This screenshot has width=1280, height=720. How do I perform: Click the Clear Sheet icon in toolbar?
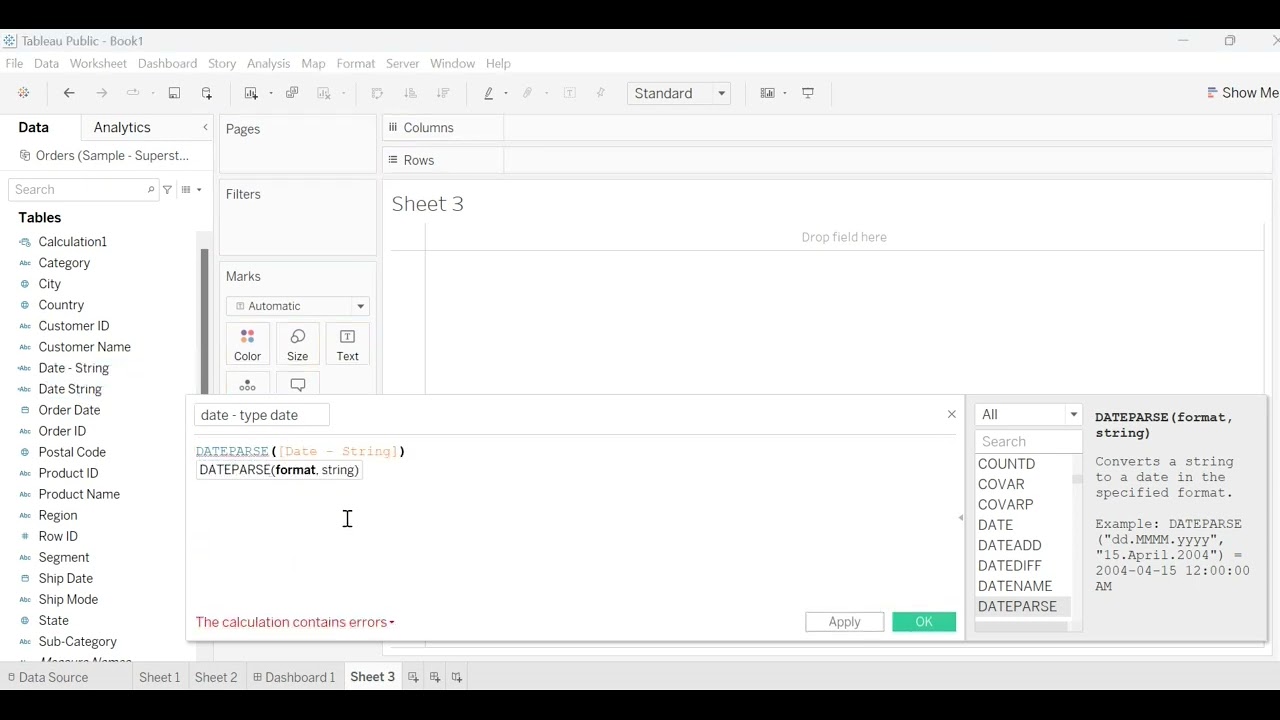[324, 93]
